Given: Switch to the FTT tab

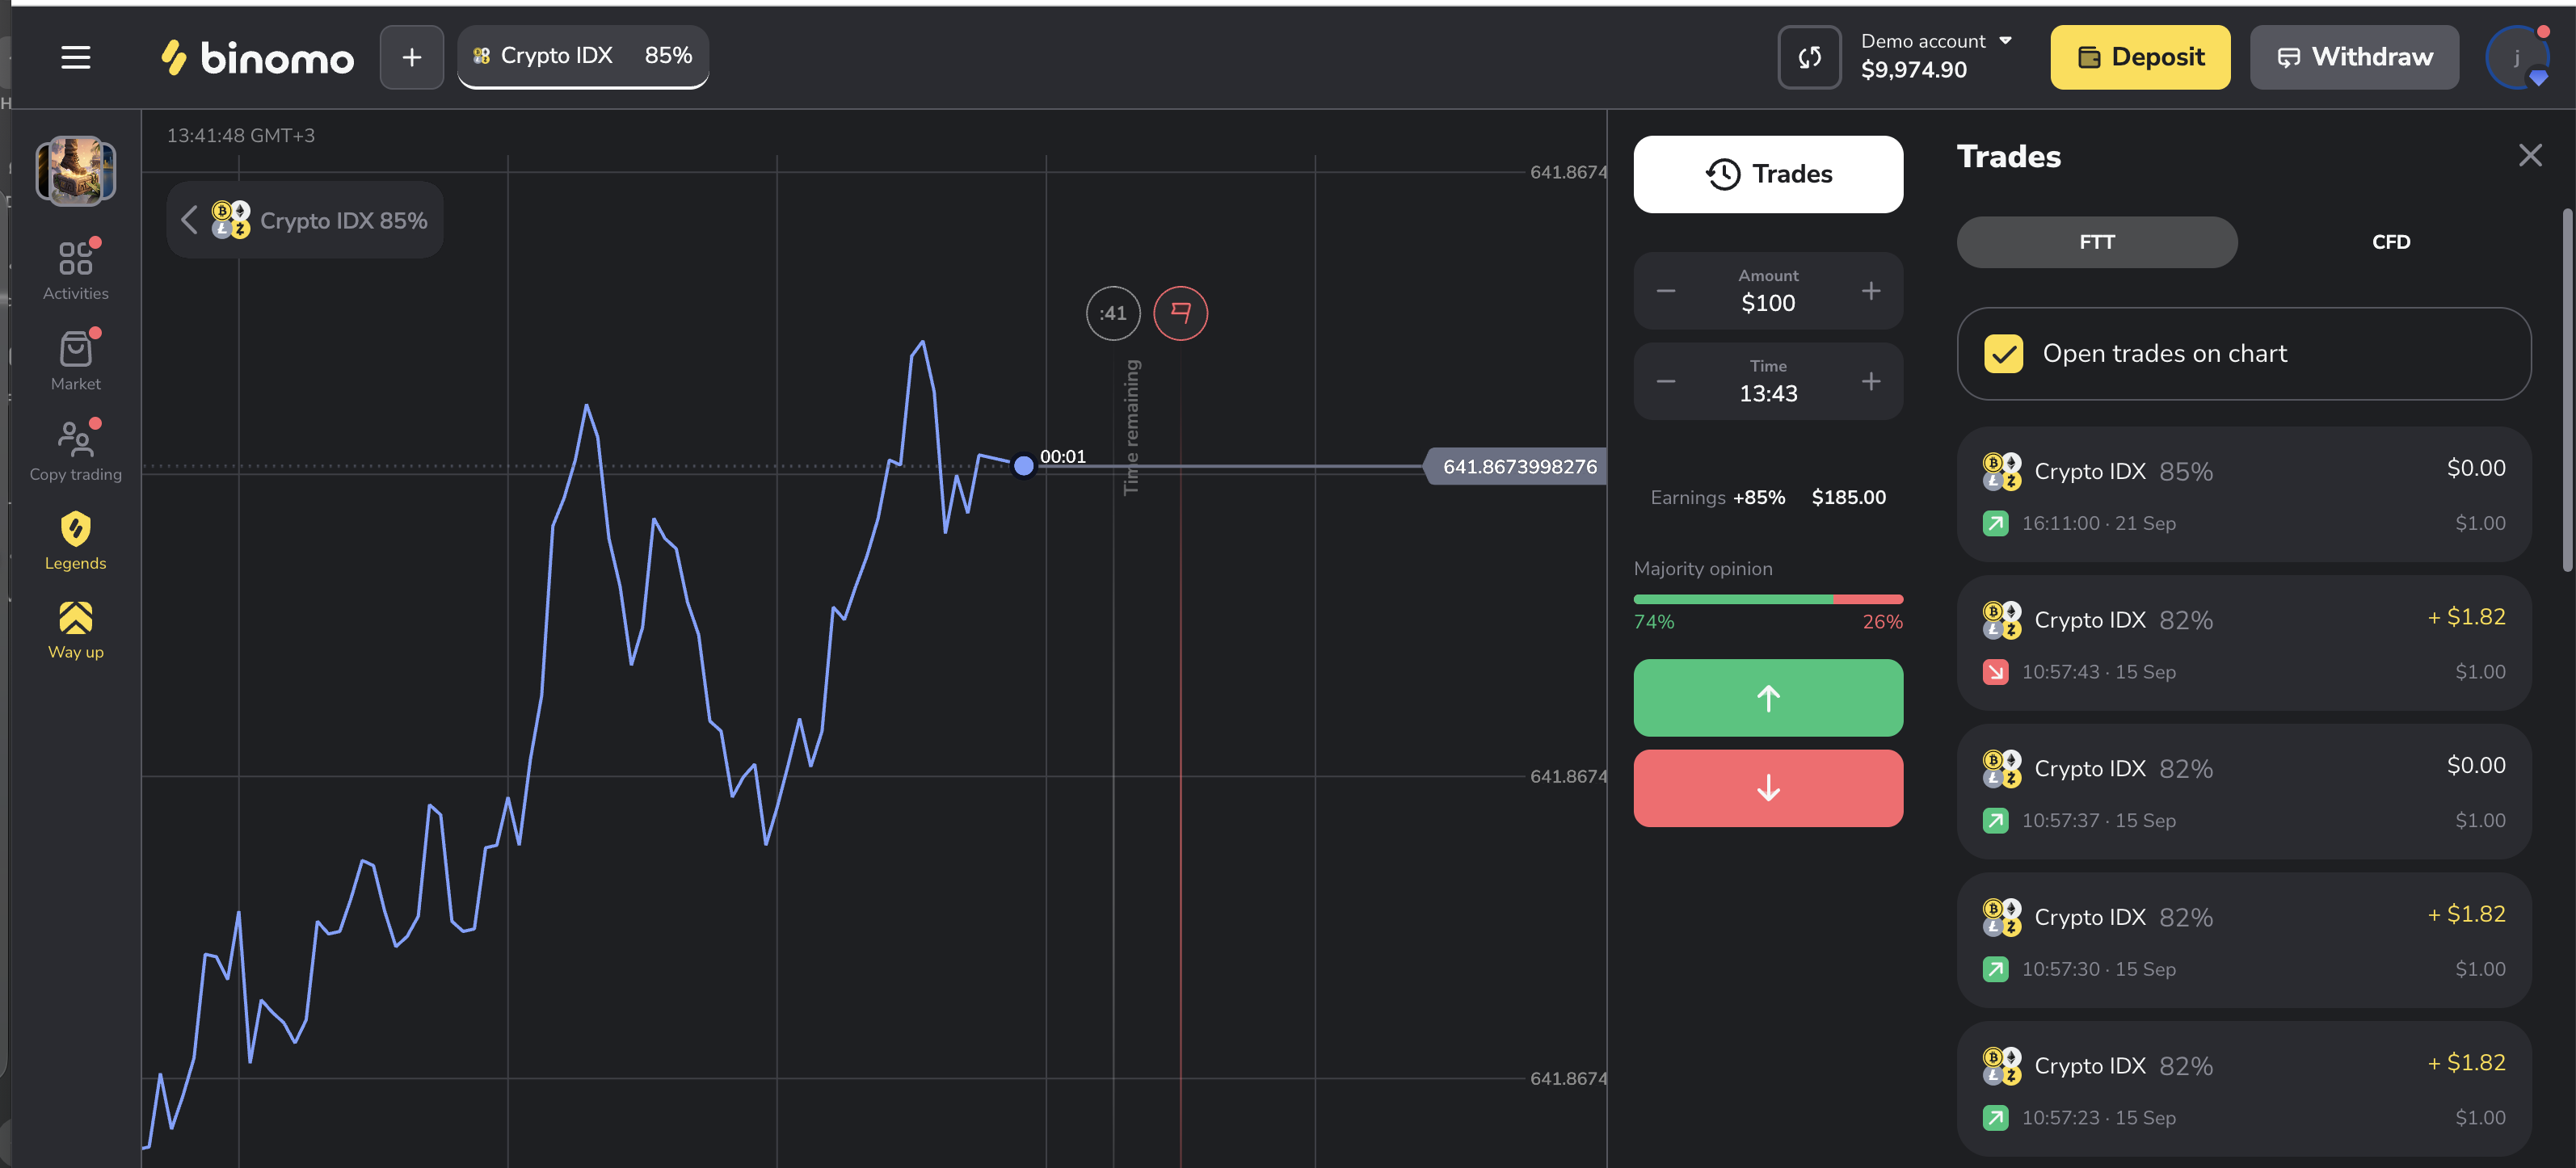Looking at the screenshot, I should point(2097,242).
